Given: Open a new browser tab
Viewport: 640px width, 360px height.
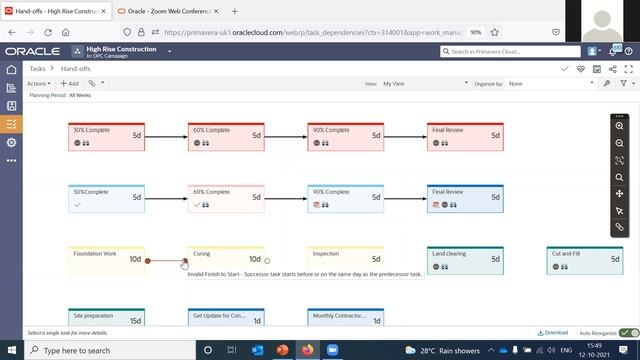Looking at the screenshot, I should click(235, 11).
